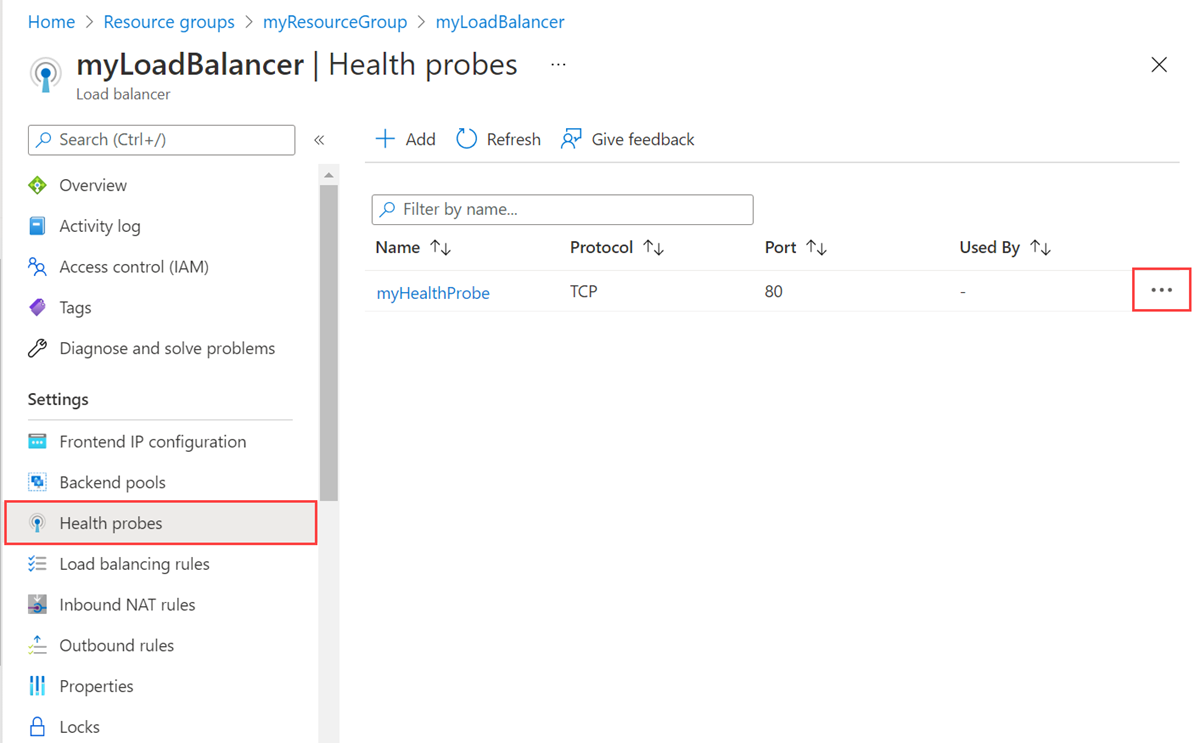Click the Backend pools icon
The image size is (1200, 743).
click(37, 482)
